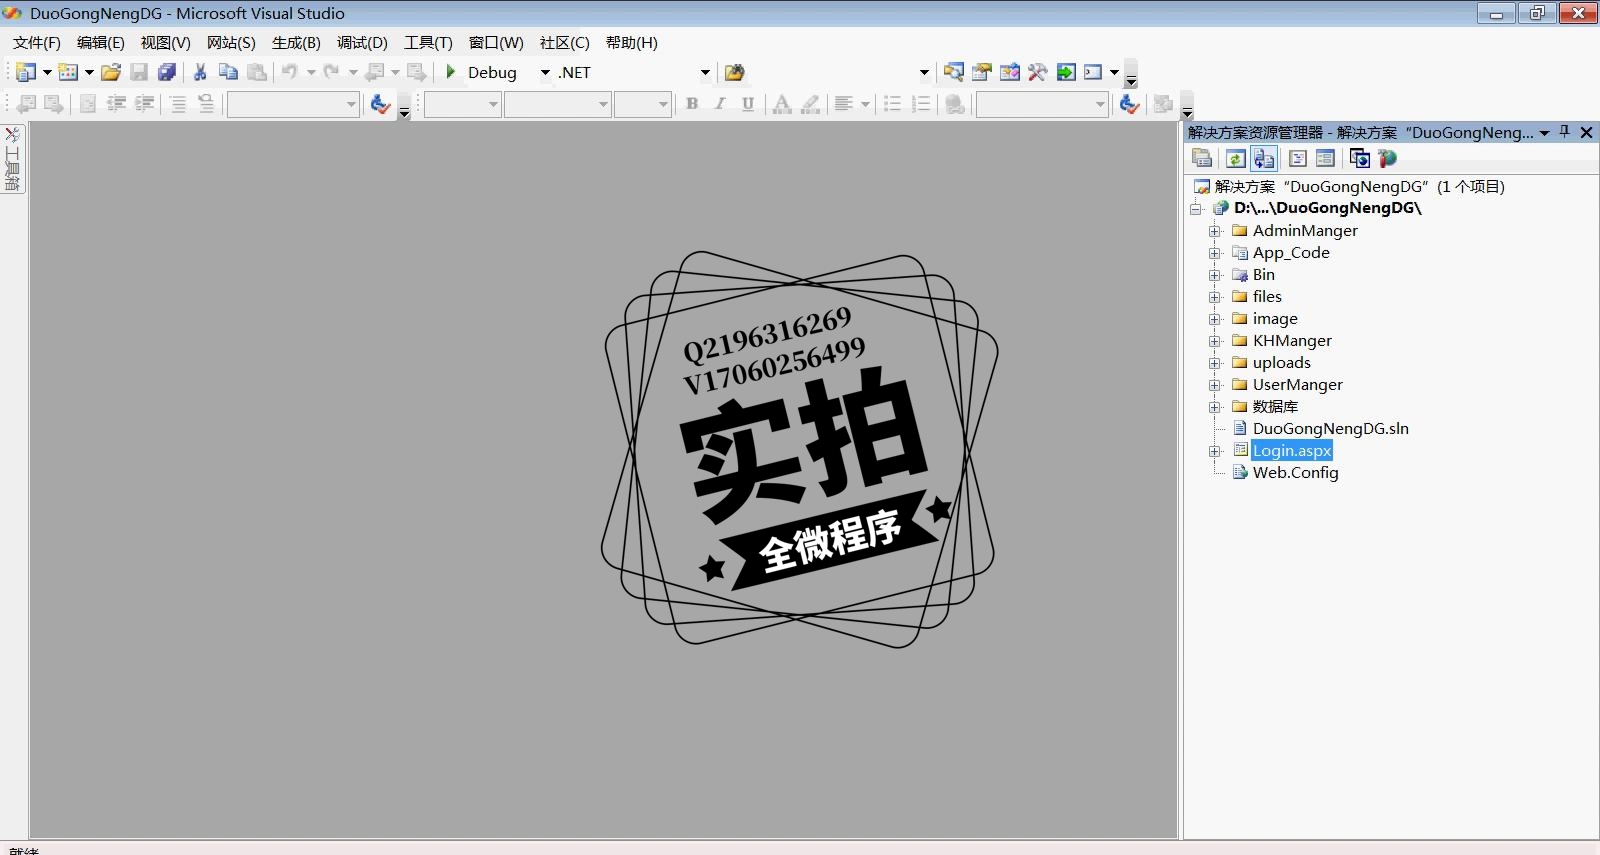Viewport: 1600px width, 855px height.
Task: Toggle Bold formatting button
Action: point(692,104)
